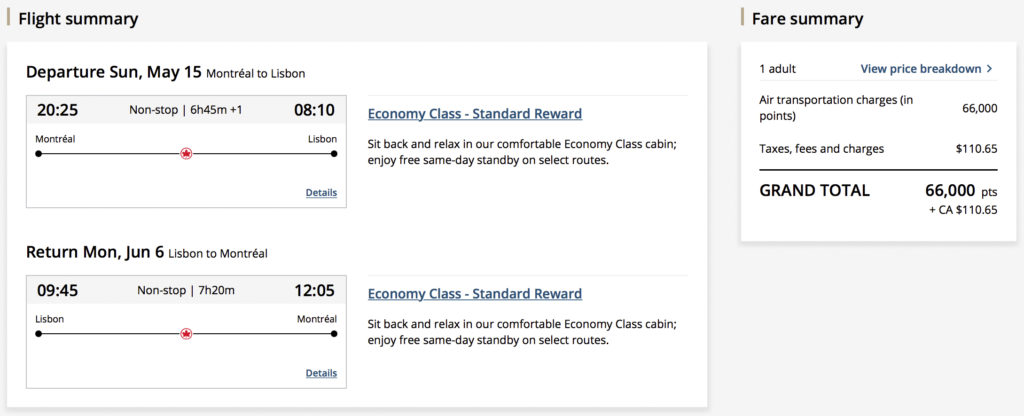Click the Grand Total 66,000 pts amount
Viewport: 1024px width, 416px height.
coord(960,190)
